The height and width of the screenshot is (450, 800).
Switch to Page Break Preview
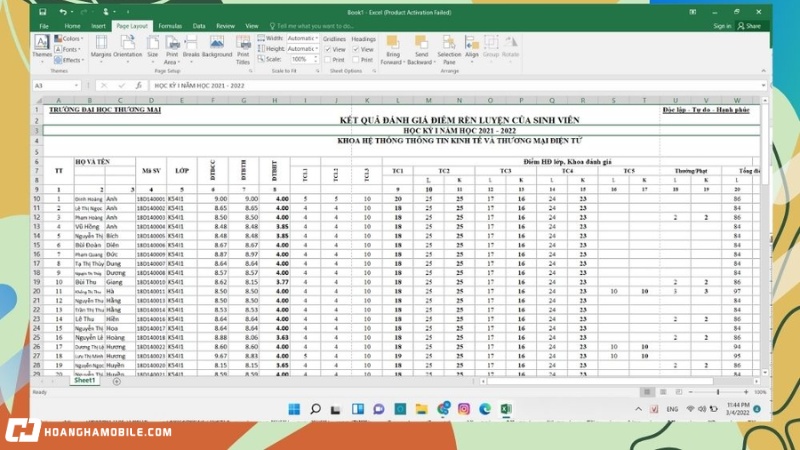tap(679, 392)
